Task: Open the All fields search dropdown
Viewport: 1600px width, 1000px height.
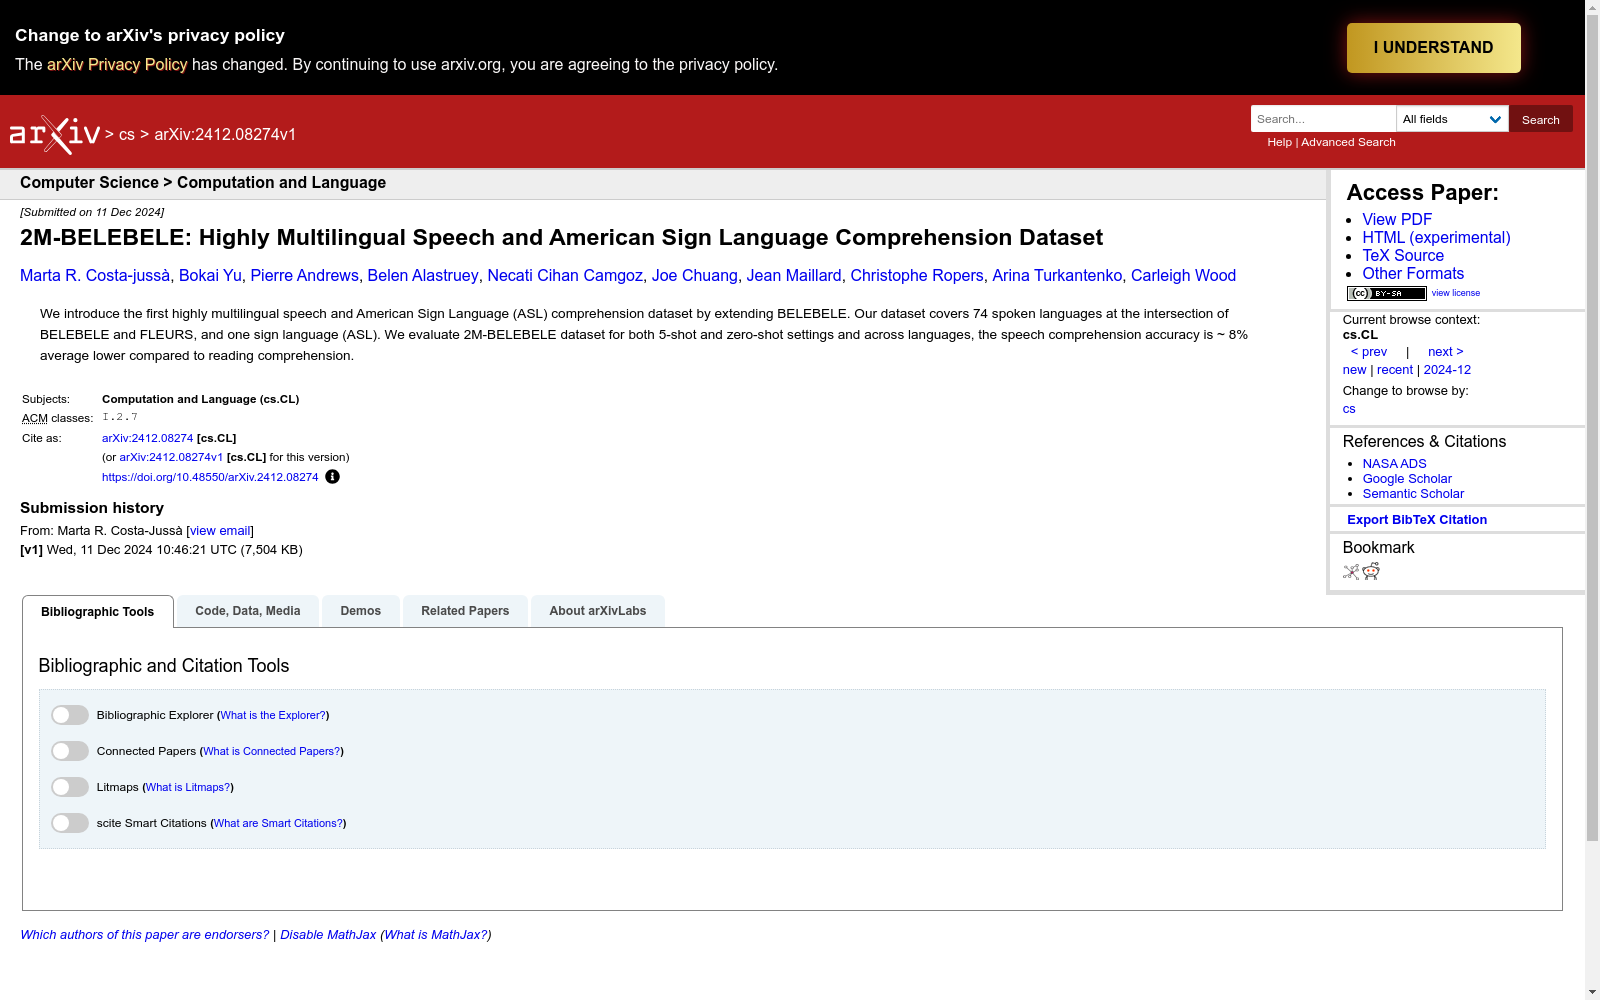Action: [1452, 118]
